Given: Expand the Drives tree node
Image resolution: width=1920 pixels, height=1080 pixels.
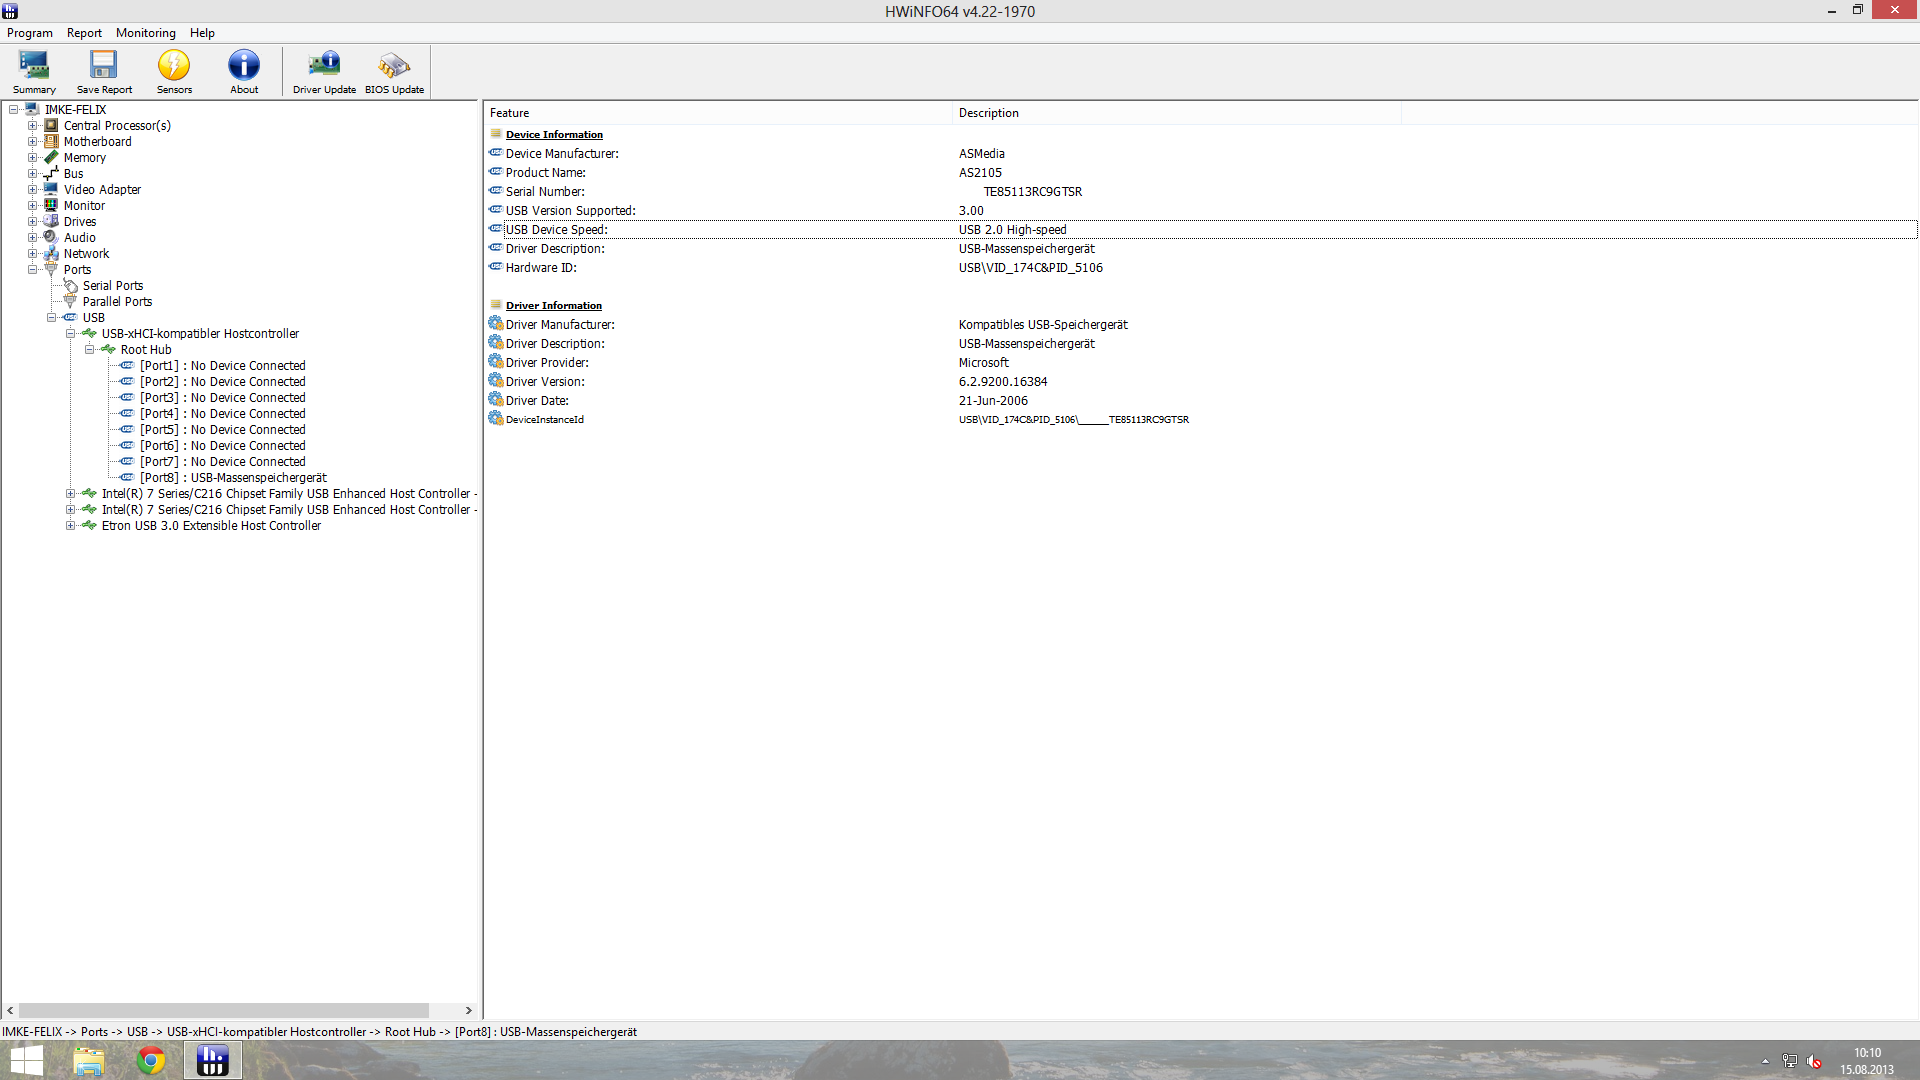Looking at the screenshot, I should point(32,222).
